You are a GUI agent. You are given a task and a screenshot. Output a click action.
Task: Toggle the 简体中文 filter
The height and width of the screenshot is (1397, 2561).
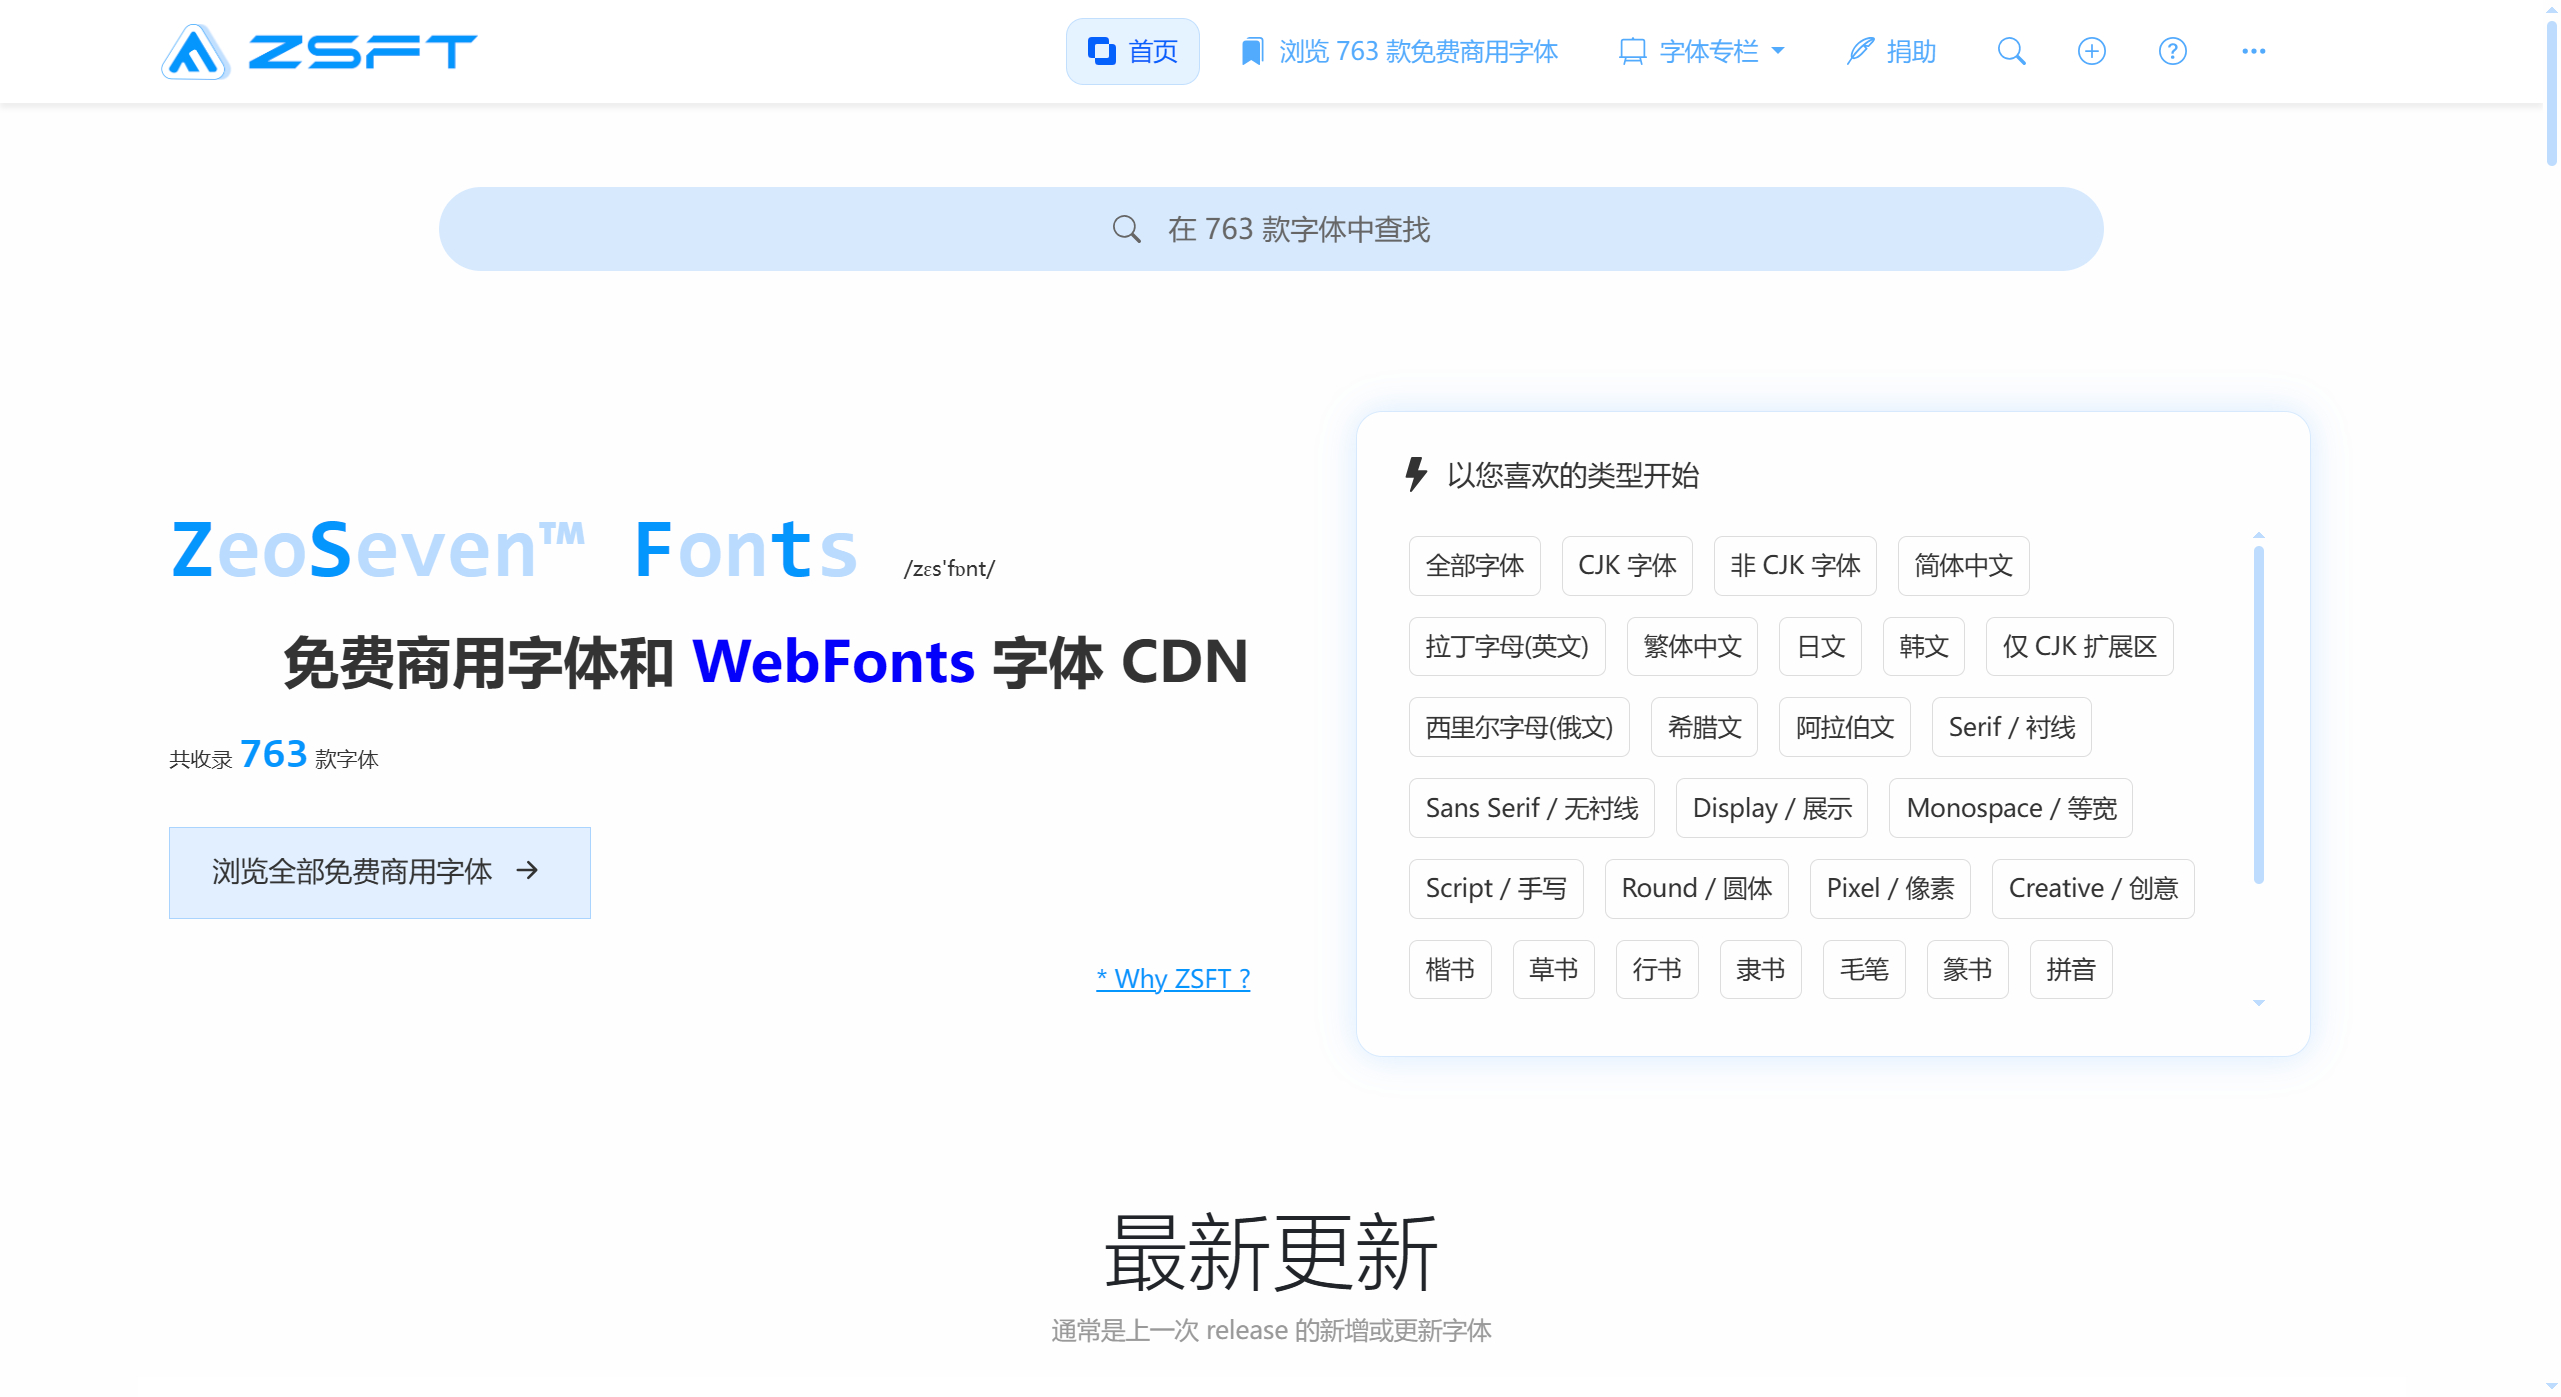[1962, 565]
